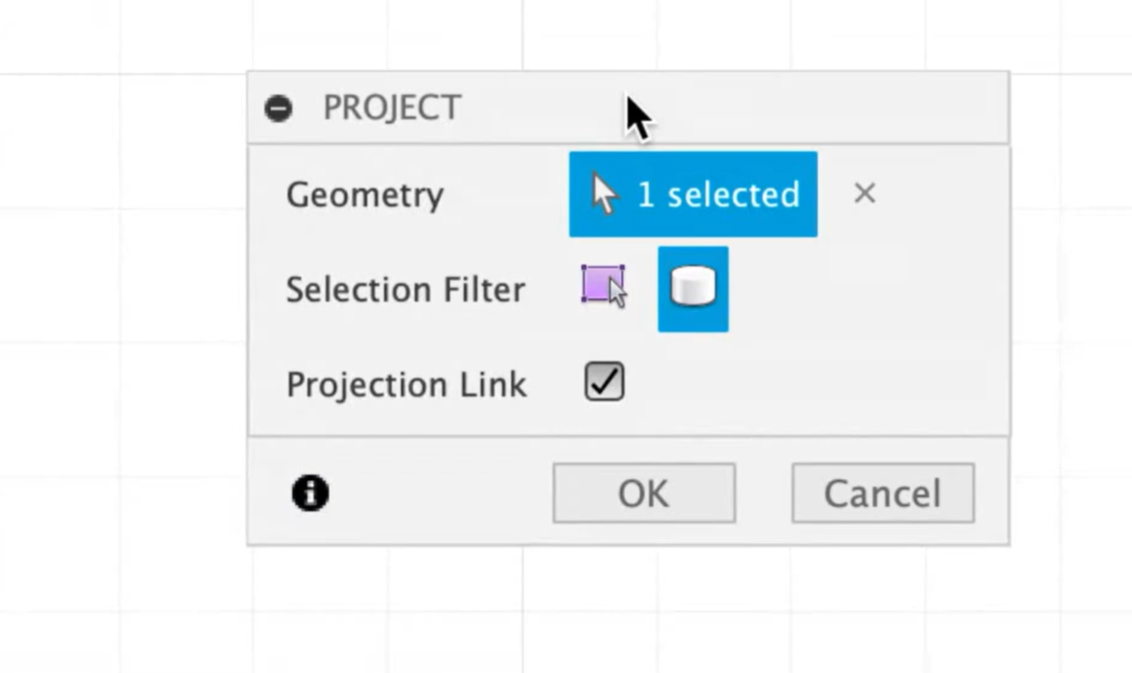Click the arrow cursor icon in Geometry selector
This screenshot has height=673, width=1132.
pos(604,194)
